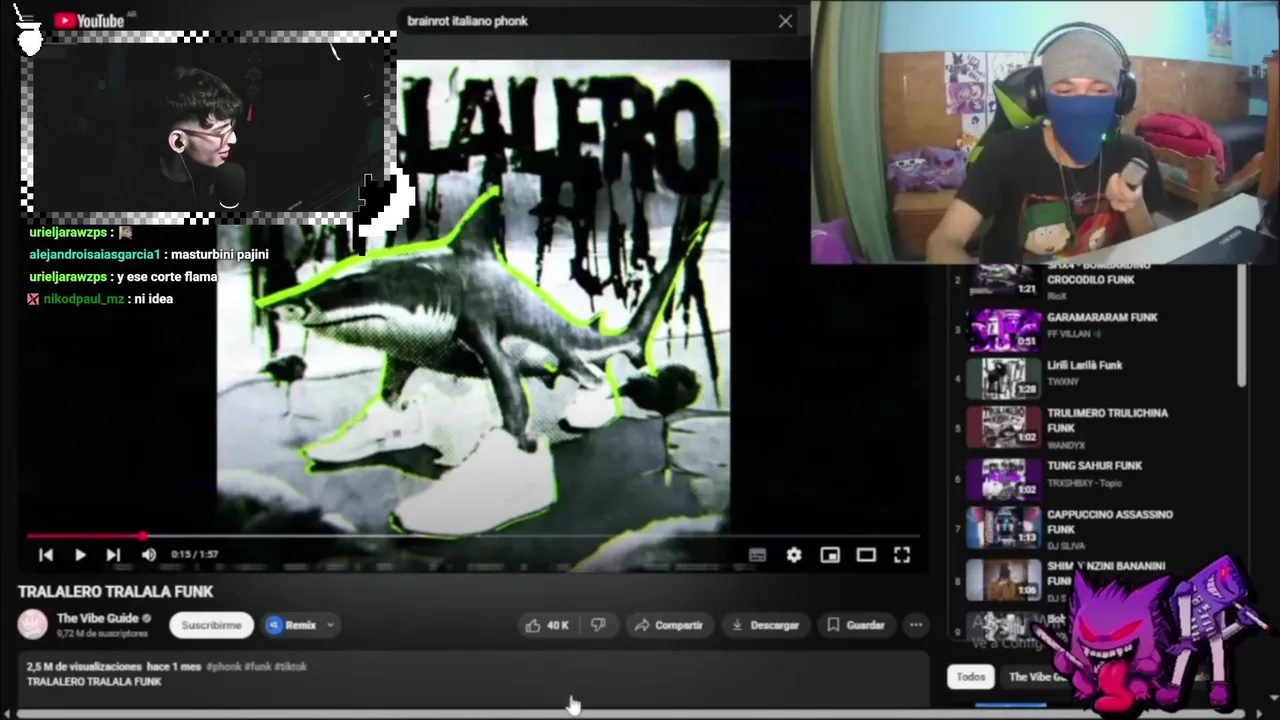1280x720 pixels.
Task: Open The Vibe Guide channel name link
Action: tap(97, 618)
